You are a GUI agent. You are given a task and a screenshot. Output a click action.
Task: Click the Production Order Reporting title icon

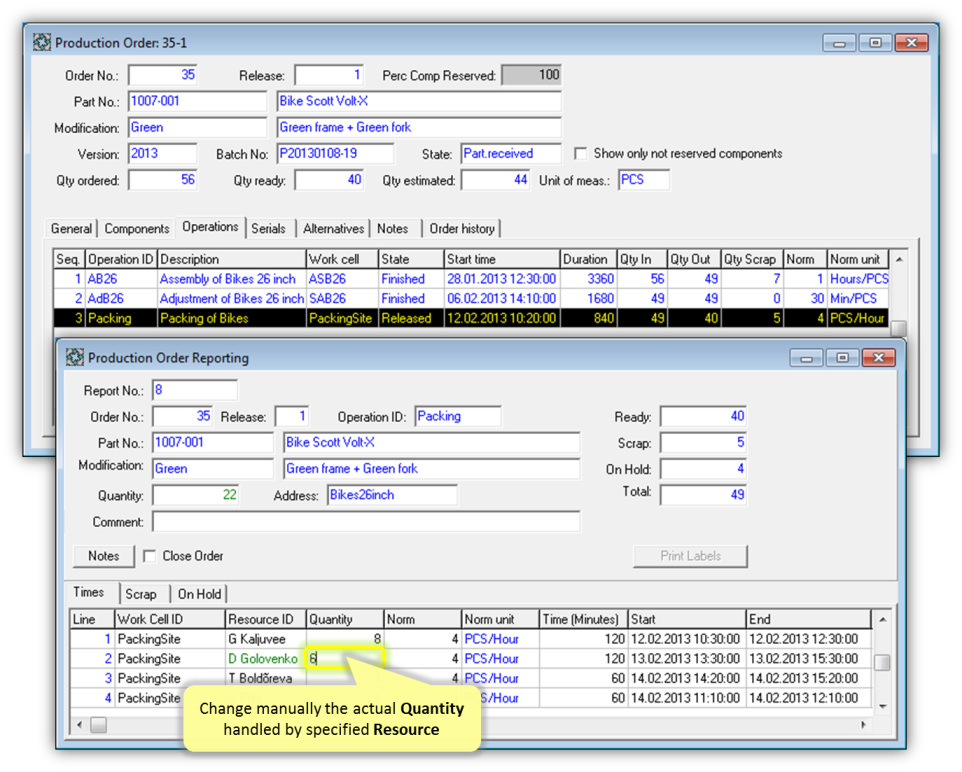pyautogui.click(x=75, y=357)
